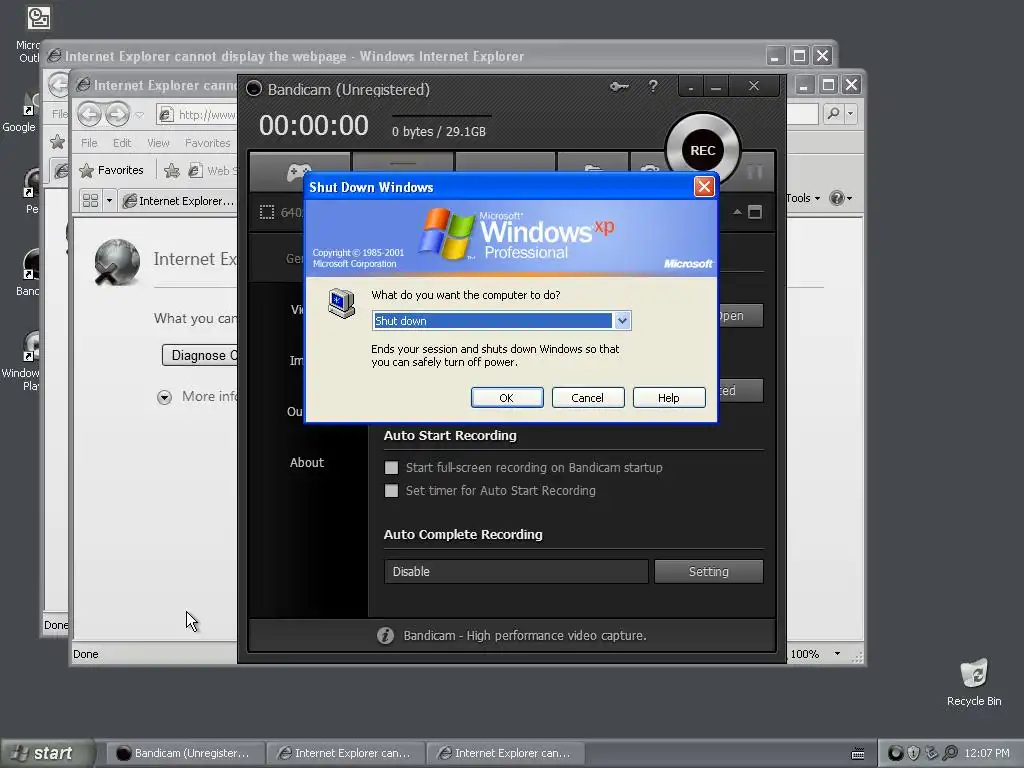Click the taskbar clock showing 12:07 PM
Image resolution: width=1024 pixels, height=768 pixels.
click(x=987, y=753)
